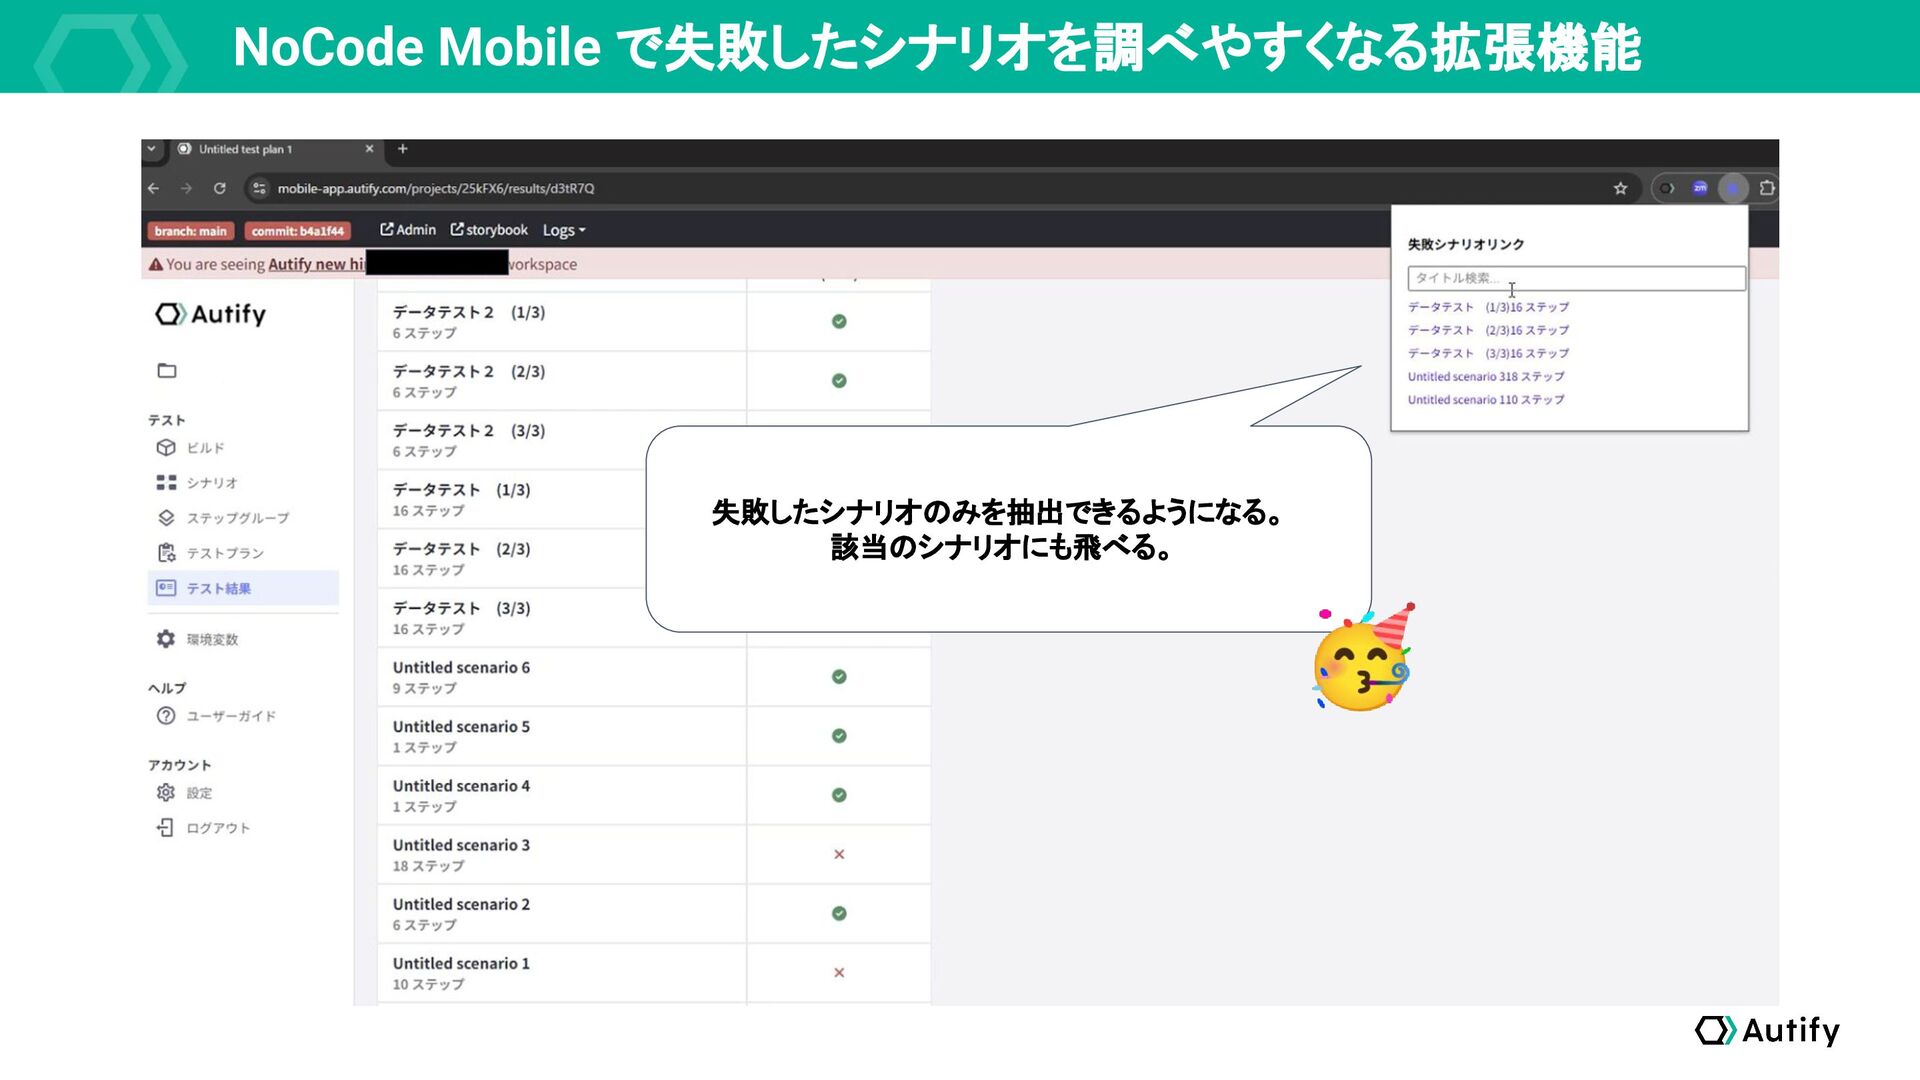This screenshot has width=1920, height=1080.
Task: Bookmark the page with star icon
Action: (1620, 188)
